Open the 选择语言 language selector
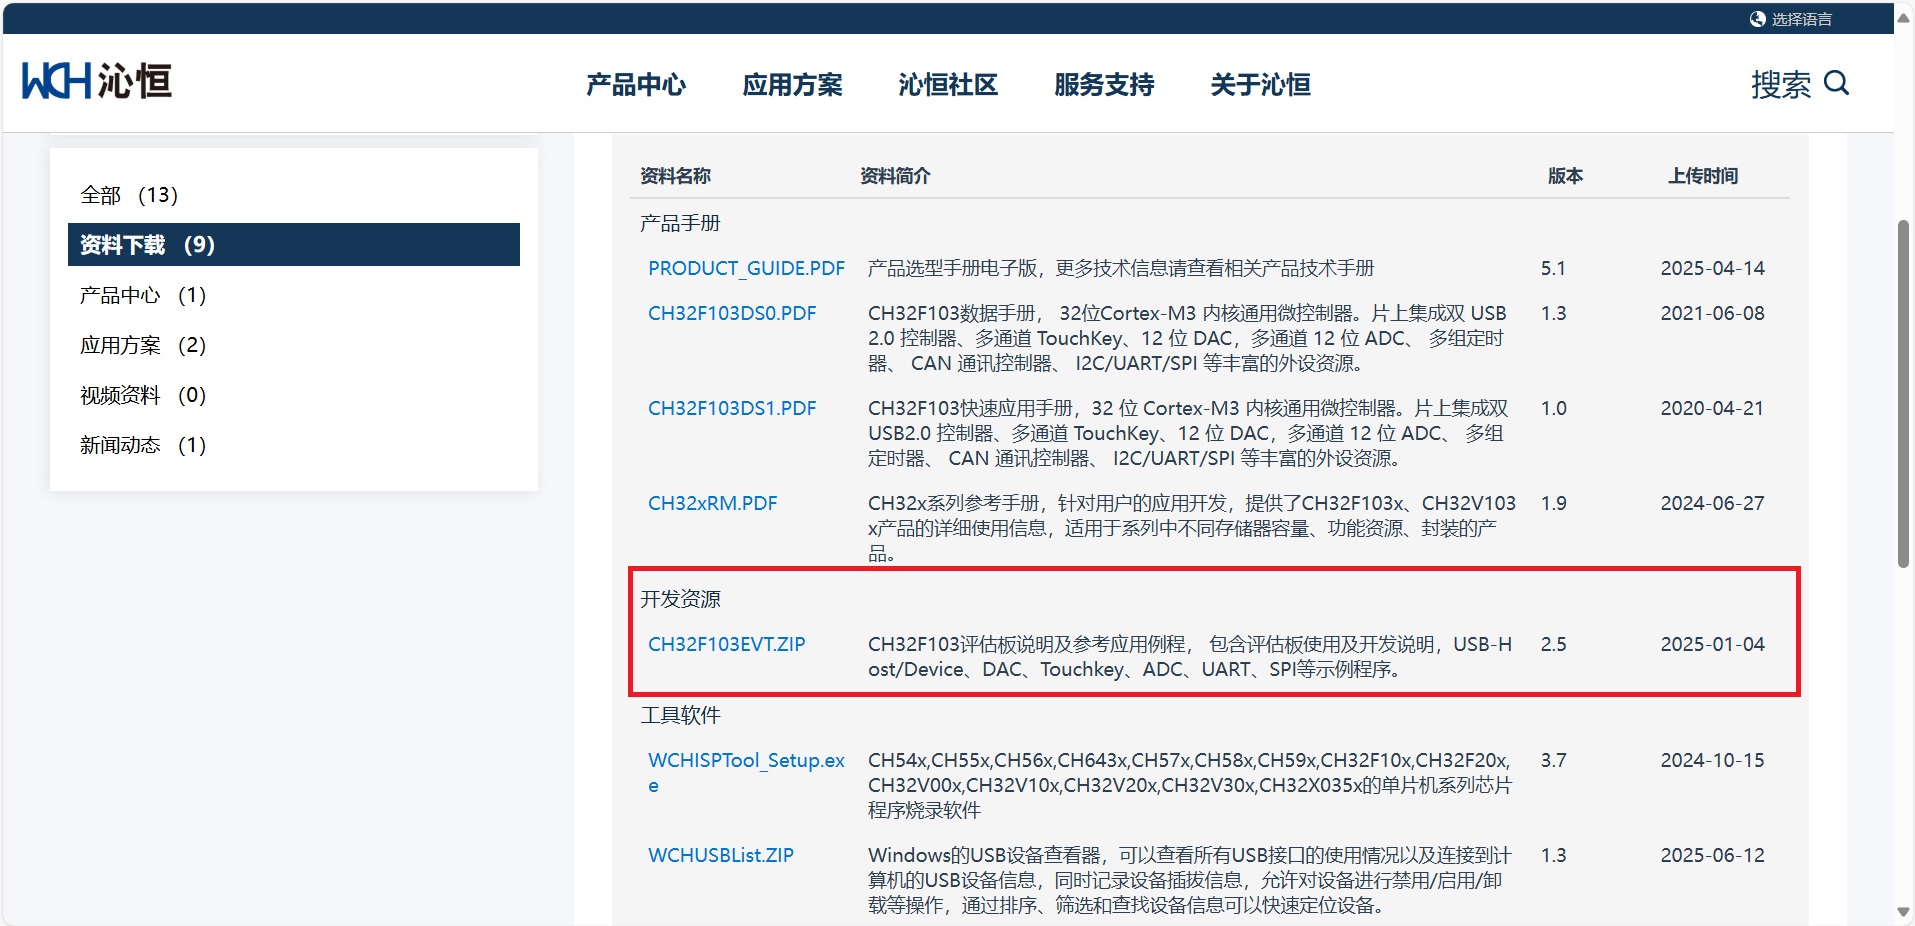1915x926 pixels. [1802, 19]
